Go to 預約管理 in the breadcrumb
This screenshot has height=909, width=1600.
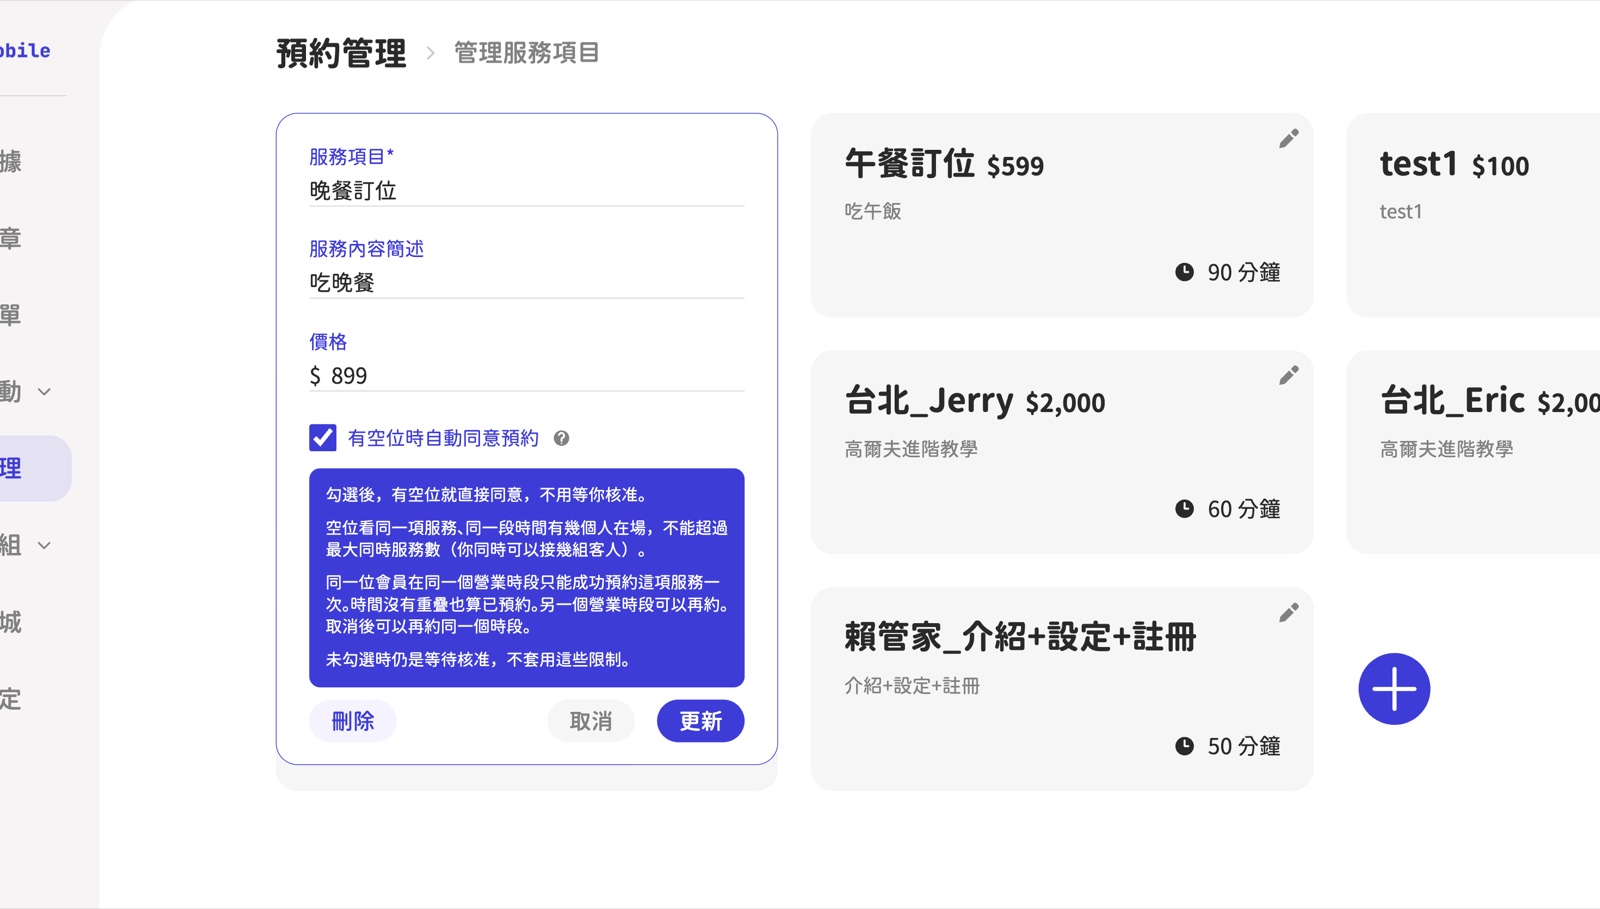tap(341, 53)
